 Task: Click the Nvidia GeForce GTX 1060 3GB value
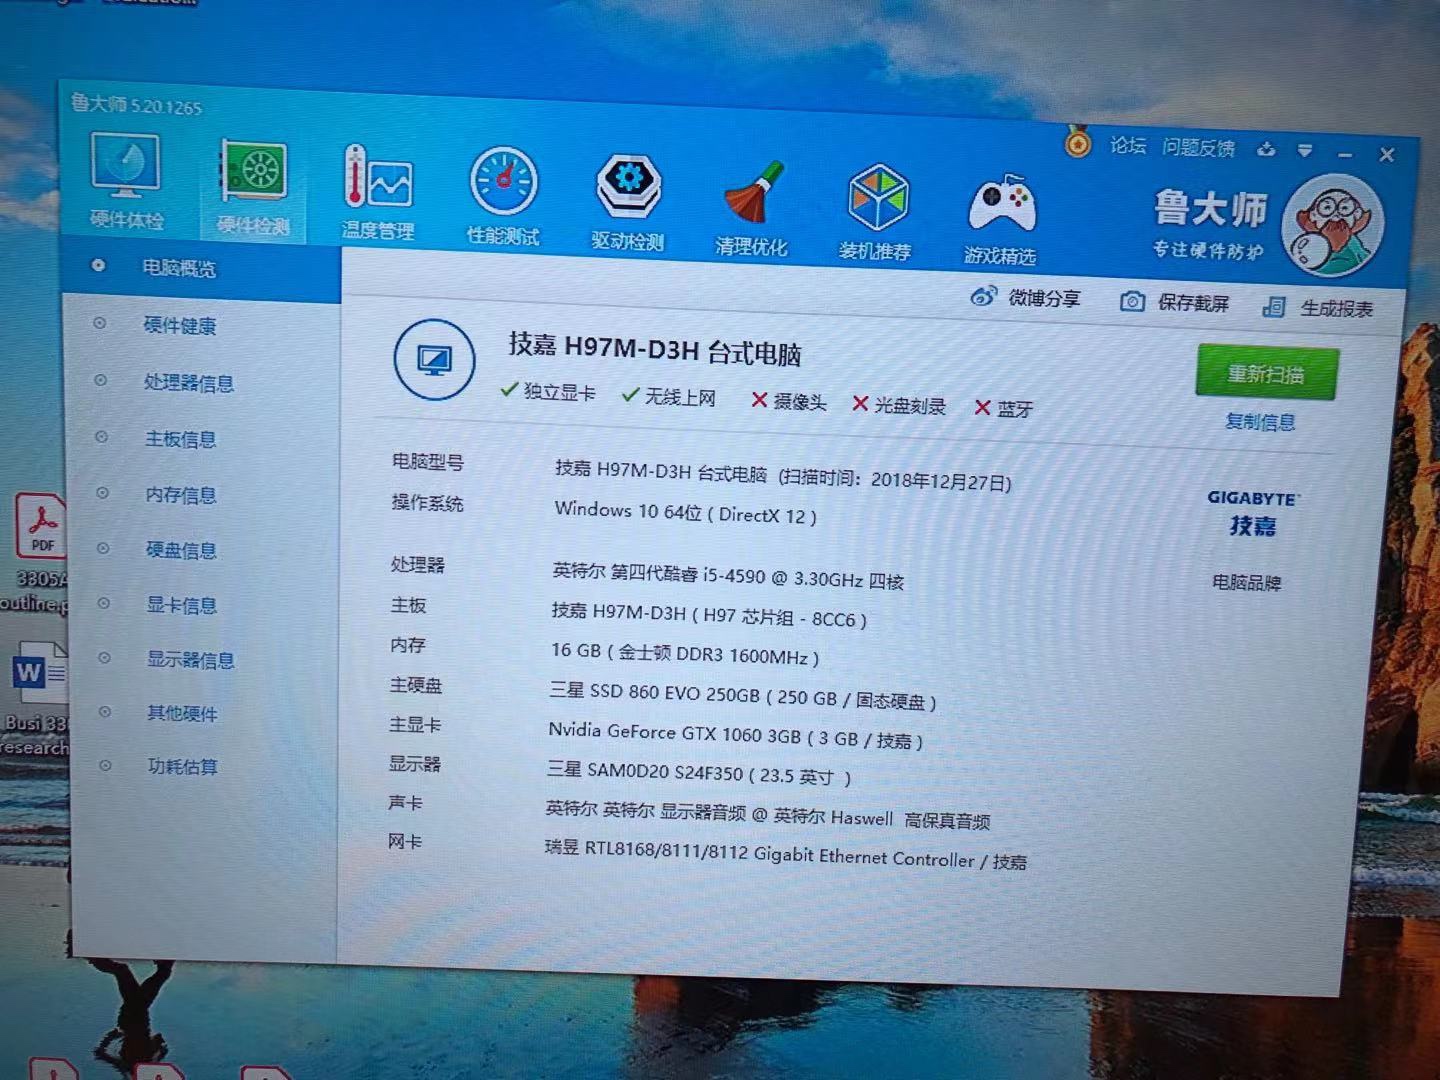(x=735, y=735)
